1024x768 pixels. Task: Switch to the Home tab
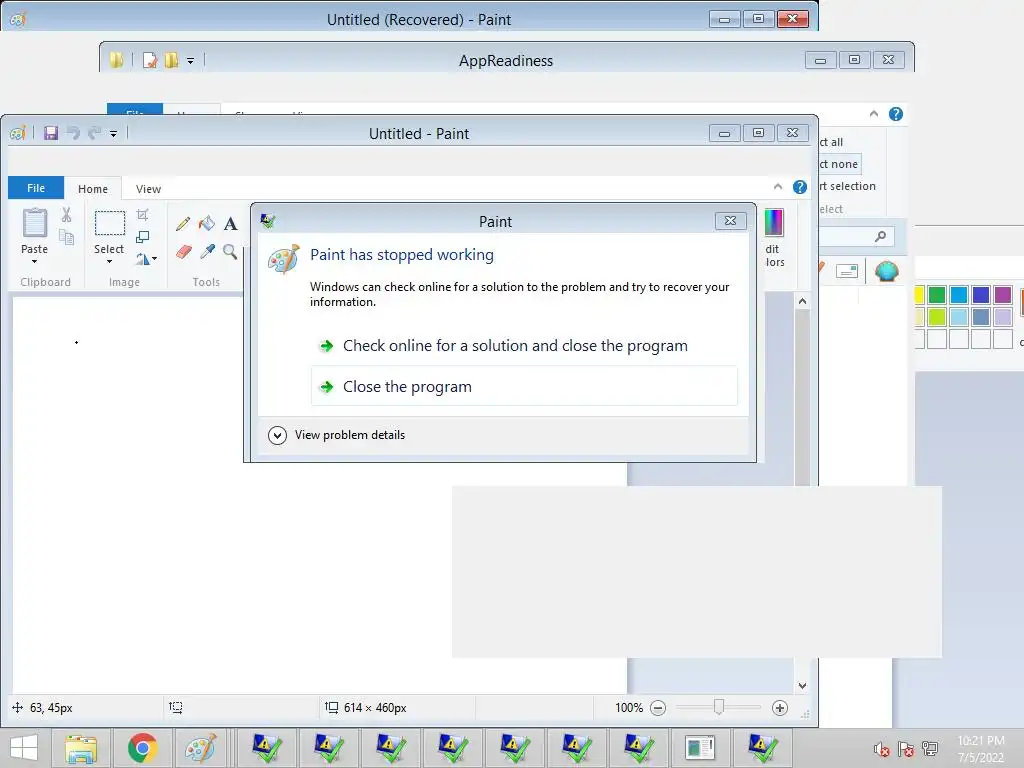tap(93, 189)
